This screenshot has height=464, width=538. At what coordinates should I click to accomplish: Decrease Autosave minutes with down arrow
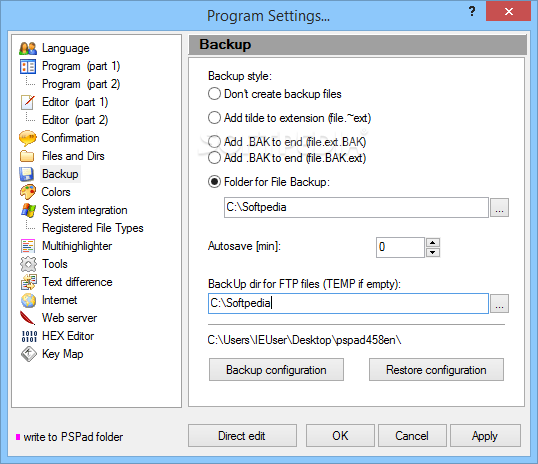(433, 253)
